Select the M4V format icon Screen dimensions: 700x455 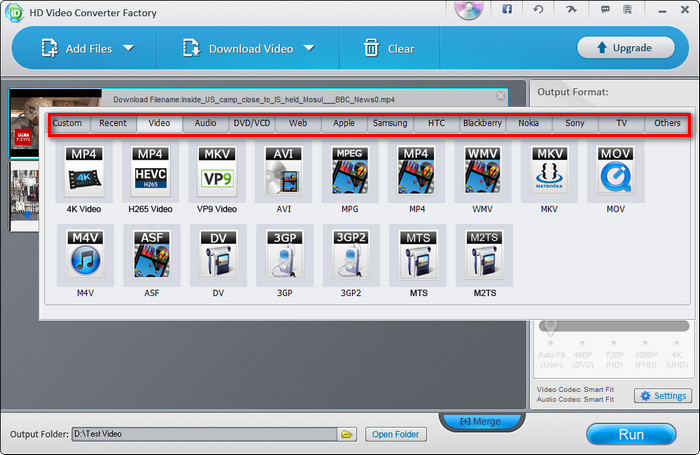click(x=85, y=255)
